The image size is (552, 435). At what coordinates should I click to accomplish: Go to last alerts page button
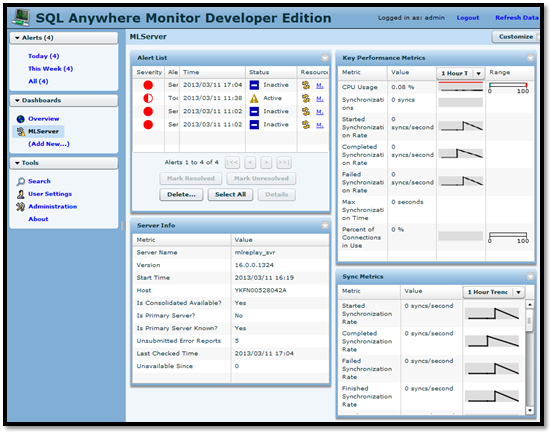pos(284,163)
